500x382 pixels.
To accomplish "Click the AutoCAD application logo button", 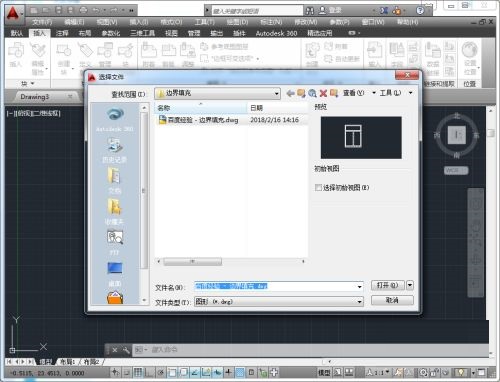I will point(13,14).
